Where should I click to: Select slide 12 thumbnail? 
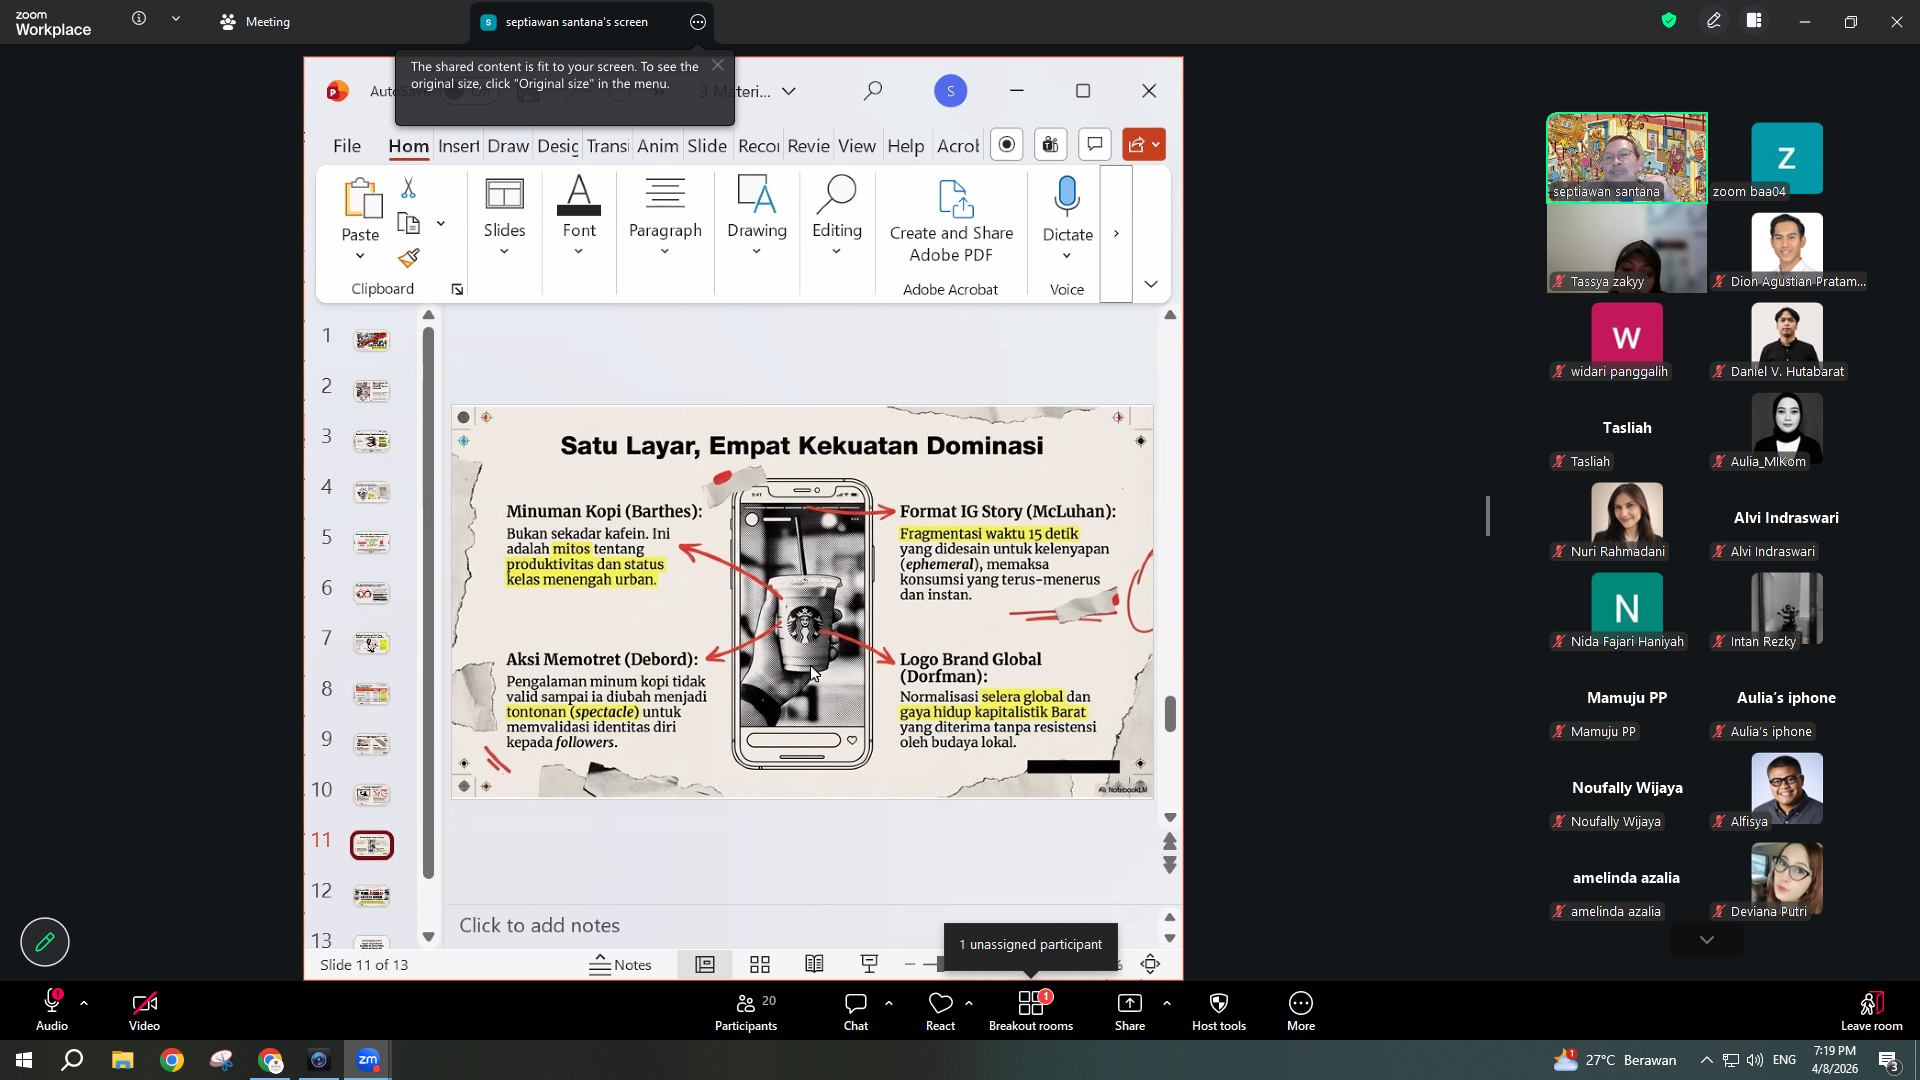click(x=371, y=895)
